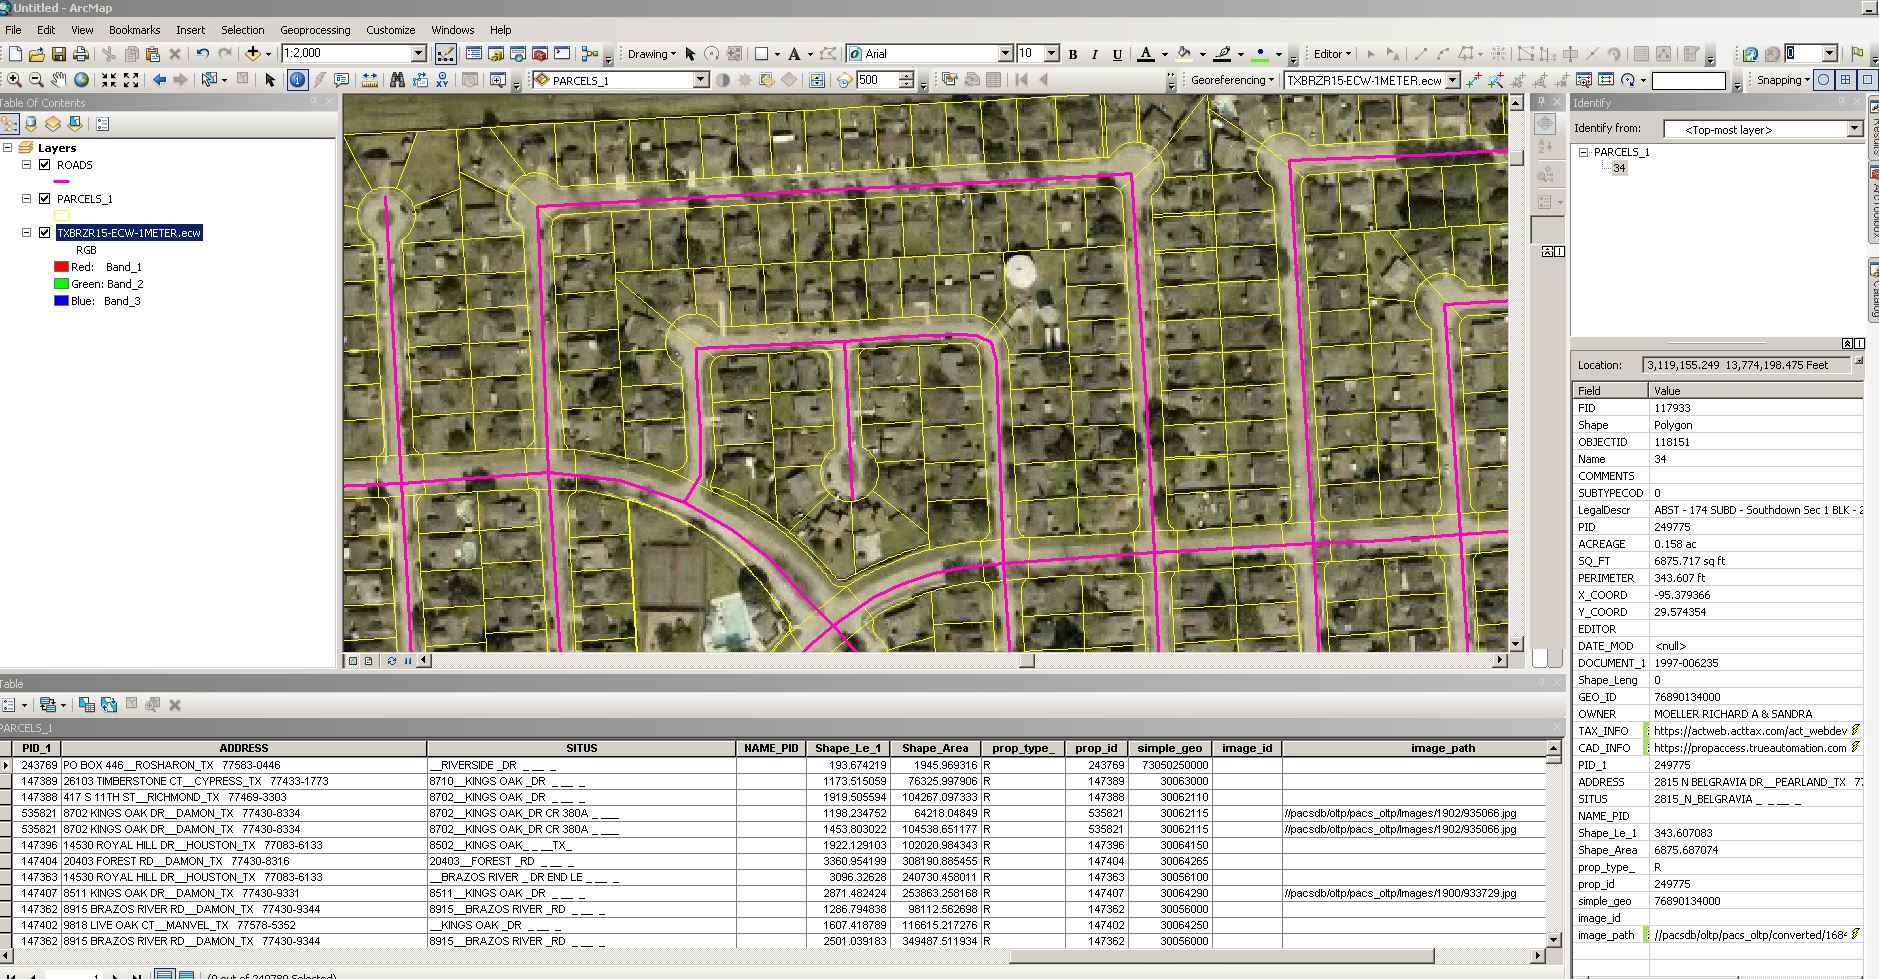This screenshot has height=979, width=1879.
Task: Select the HTML Popup tool icon
Action: [x=342, y=80]
